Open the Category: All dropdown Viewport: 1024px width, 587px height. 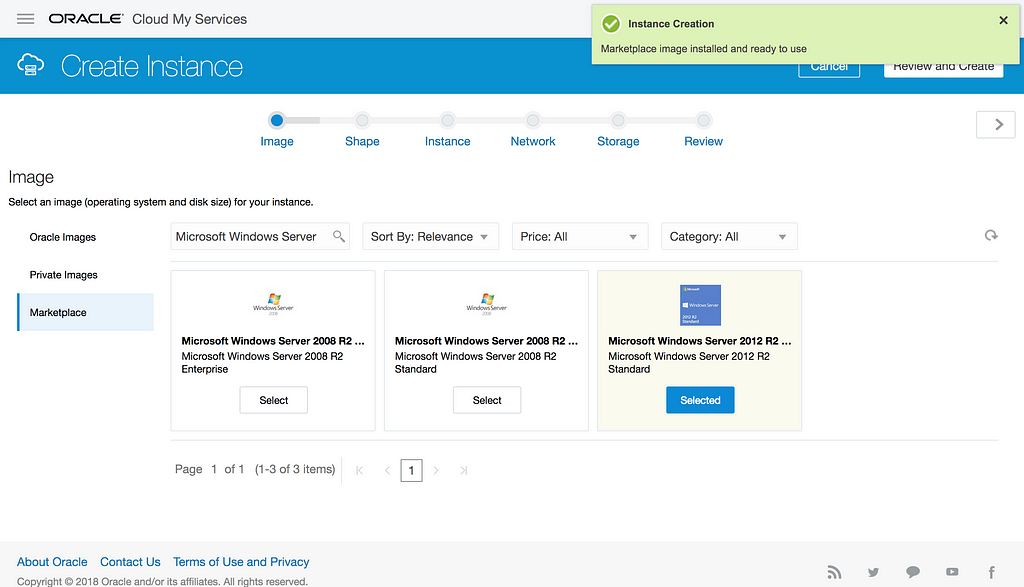tap(729, 236)
